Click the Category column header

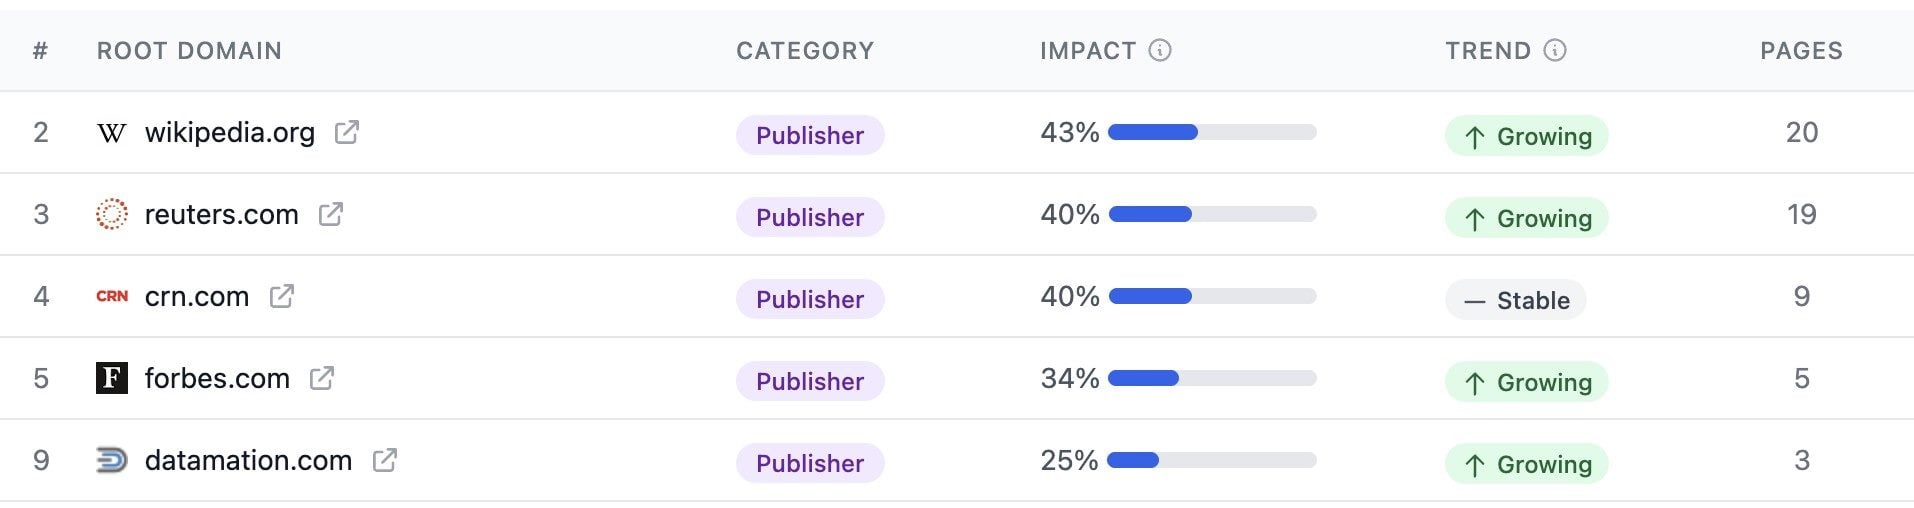[805, 51]
